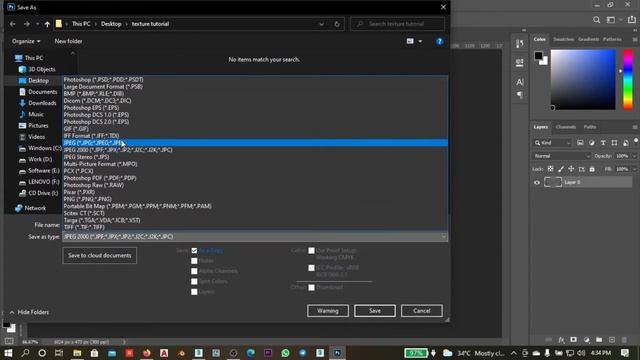Click the Save button
Viewport: 640px width, 360px height.
(x=375, y=311)
